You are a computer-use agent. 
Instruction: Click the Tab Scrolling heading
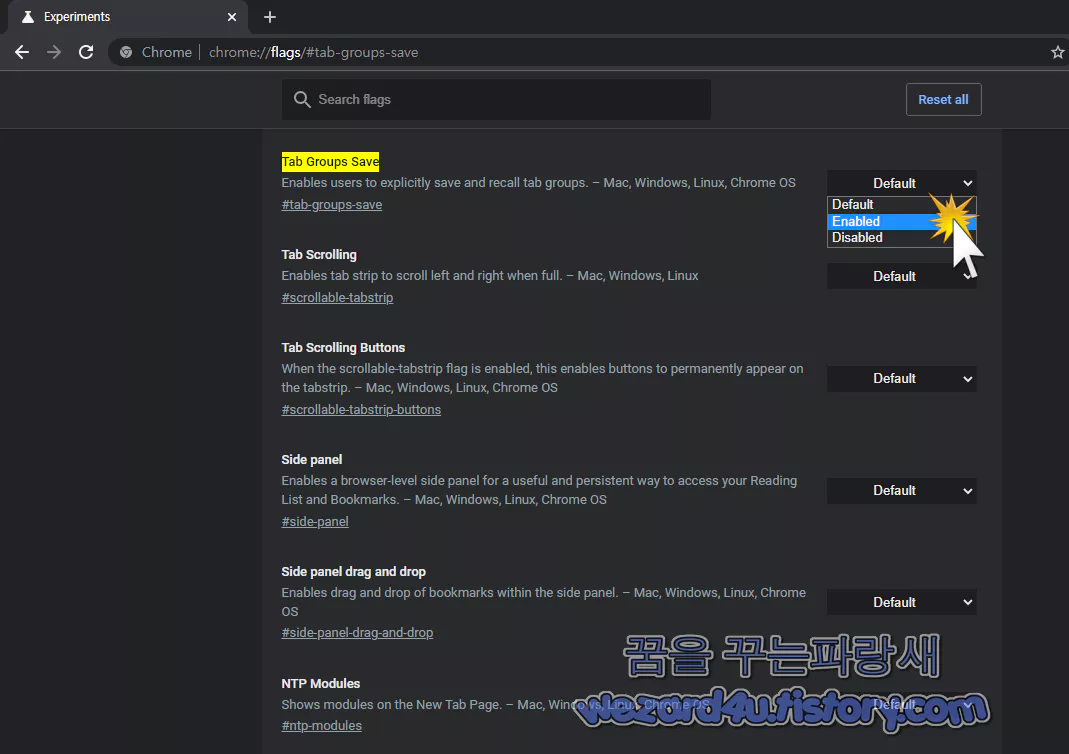tap(319, 254)
